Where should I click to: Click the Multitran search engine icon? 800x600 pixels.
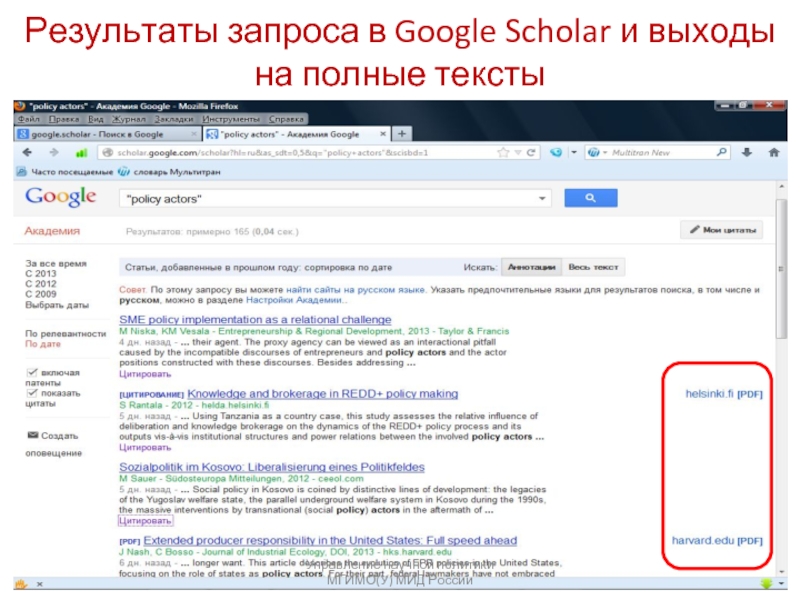[x=593, y=152]
